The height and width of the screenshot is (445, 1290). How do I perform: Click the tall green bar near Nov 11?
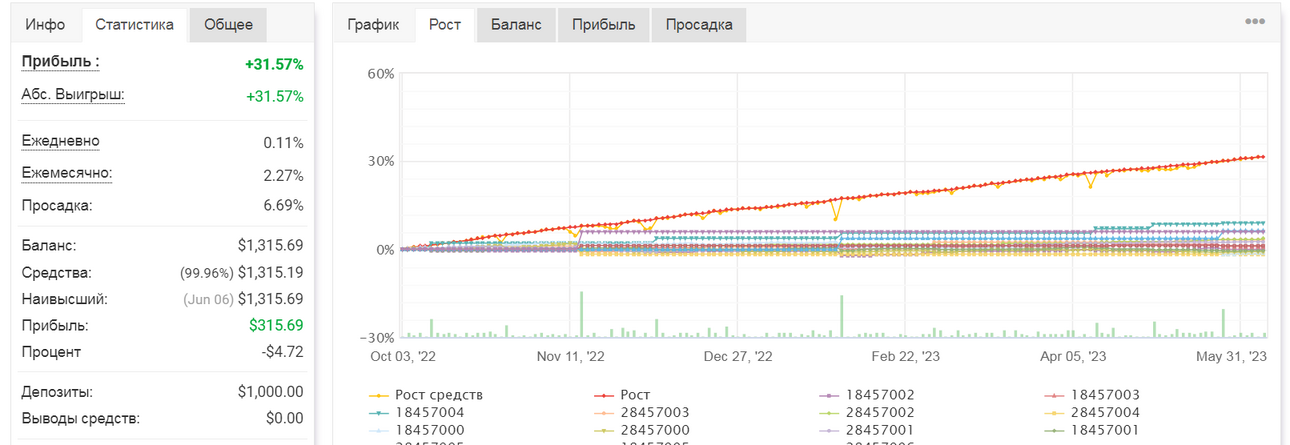pyautogui.click(x=581, y=314)
